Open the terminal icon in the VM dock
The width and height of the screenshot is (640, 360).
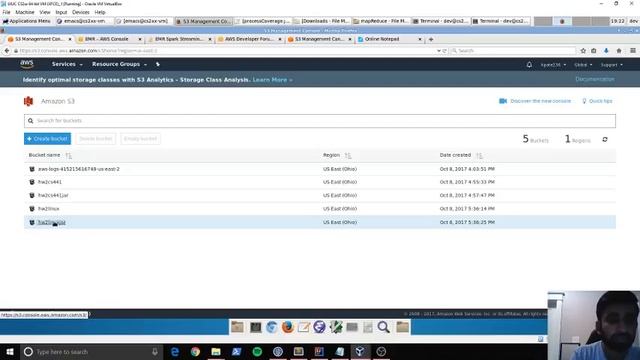click(256, 327)
